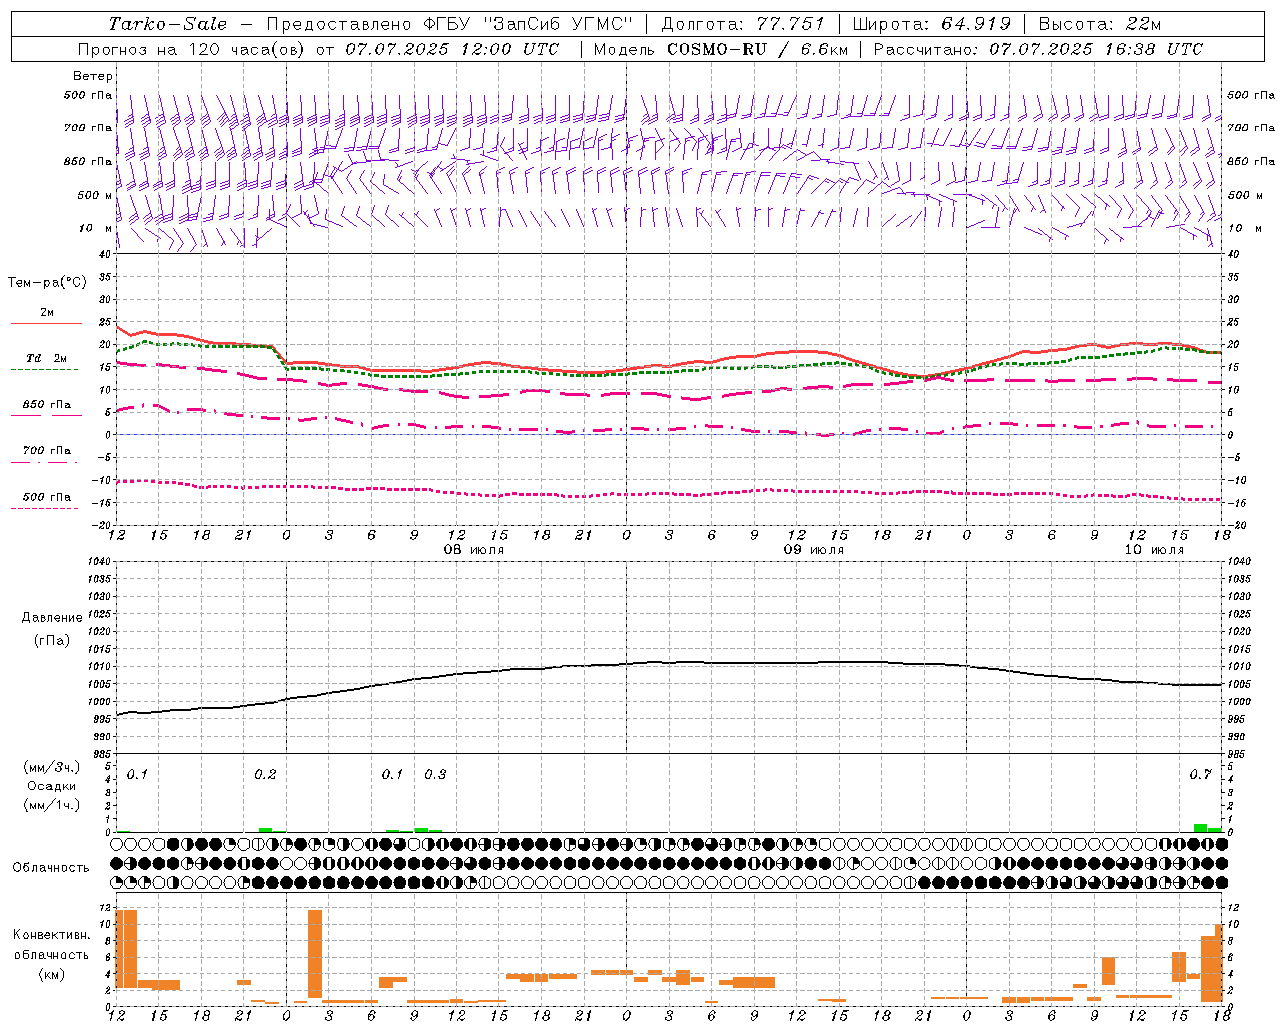
Task: Click the 'Ветер' wind panel label
Action: 92,76
